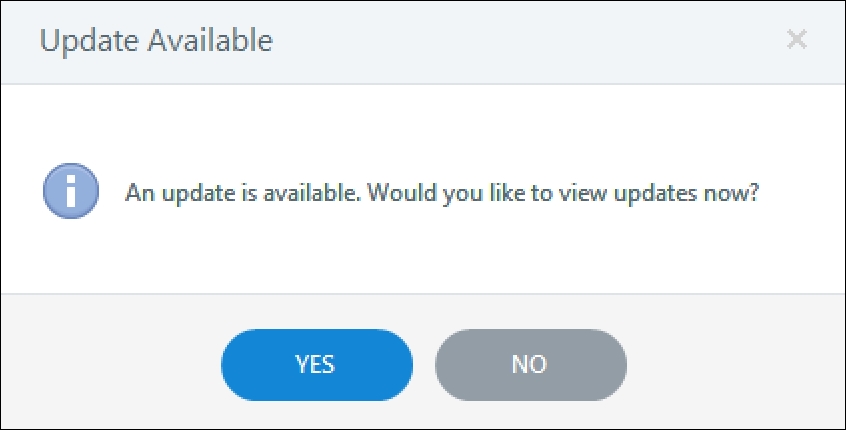The width and height of the screenshot is (846, 430).
Task: Dismiss the update prompt using the gray NO button
Action: 531,365
